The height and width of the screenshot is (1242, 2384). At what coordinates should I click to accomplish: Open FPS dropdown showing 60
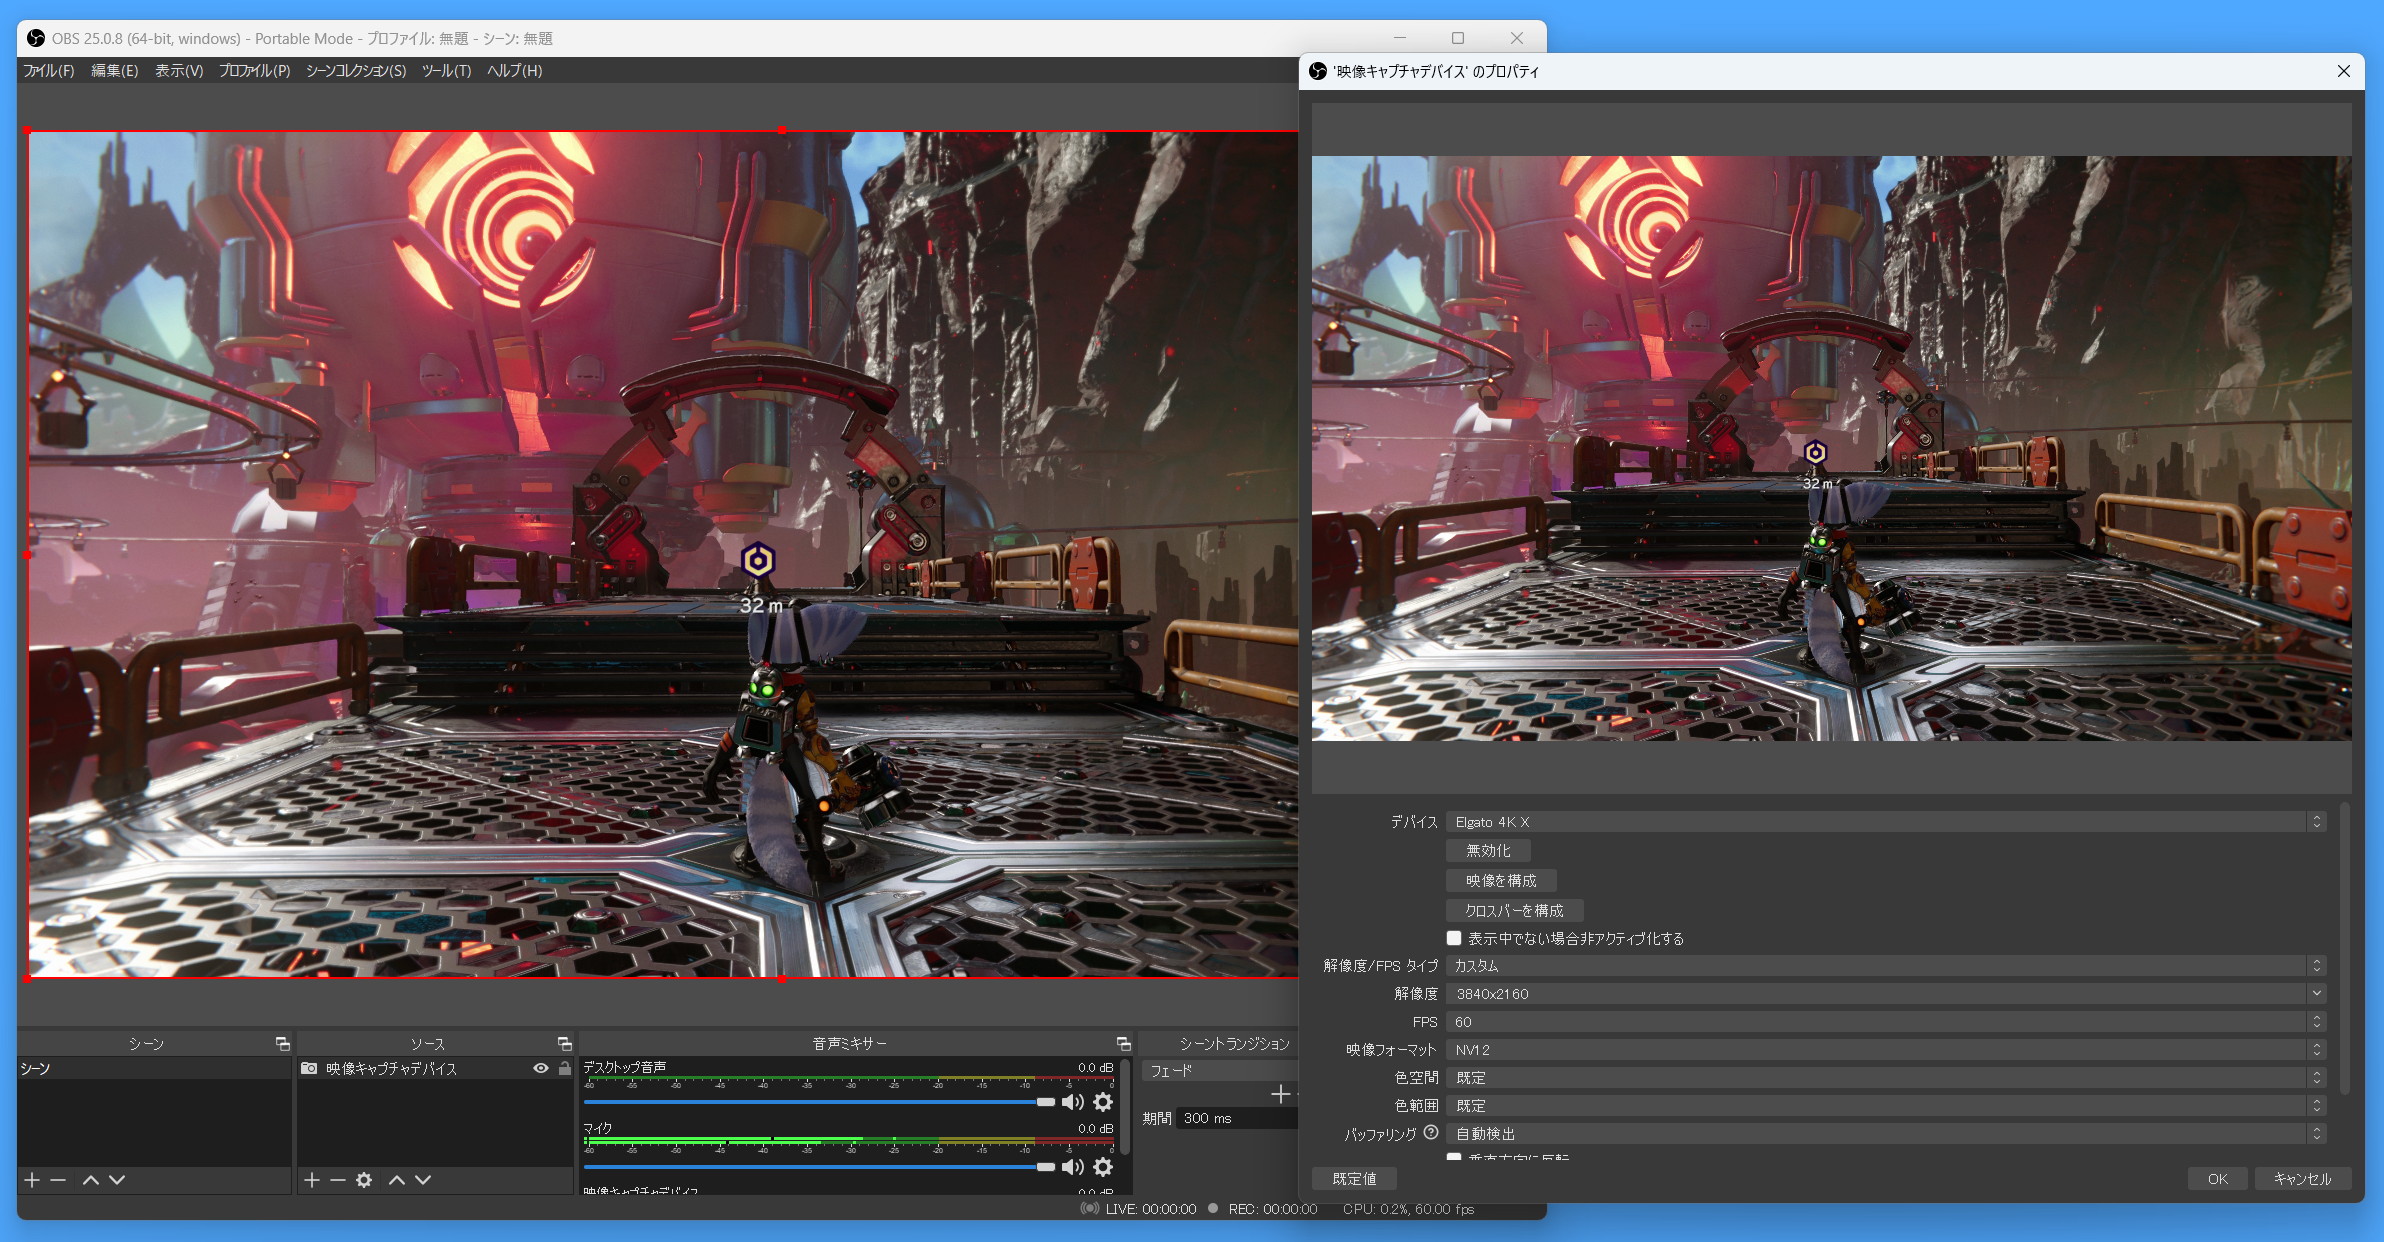point(1886,1022)
